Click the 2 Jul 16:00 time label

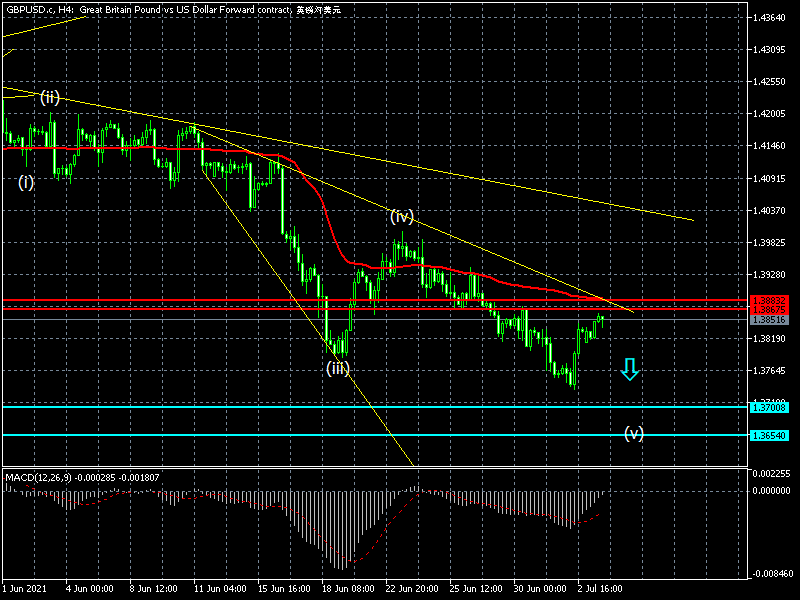click(600, 589)
